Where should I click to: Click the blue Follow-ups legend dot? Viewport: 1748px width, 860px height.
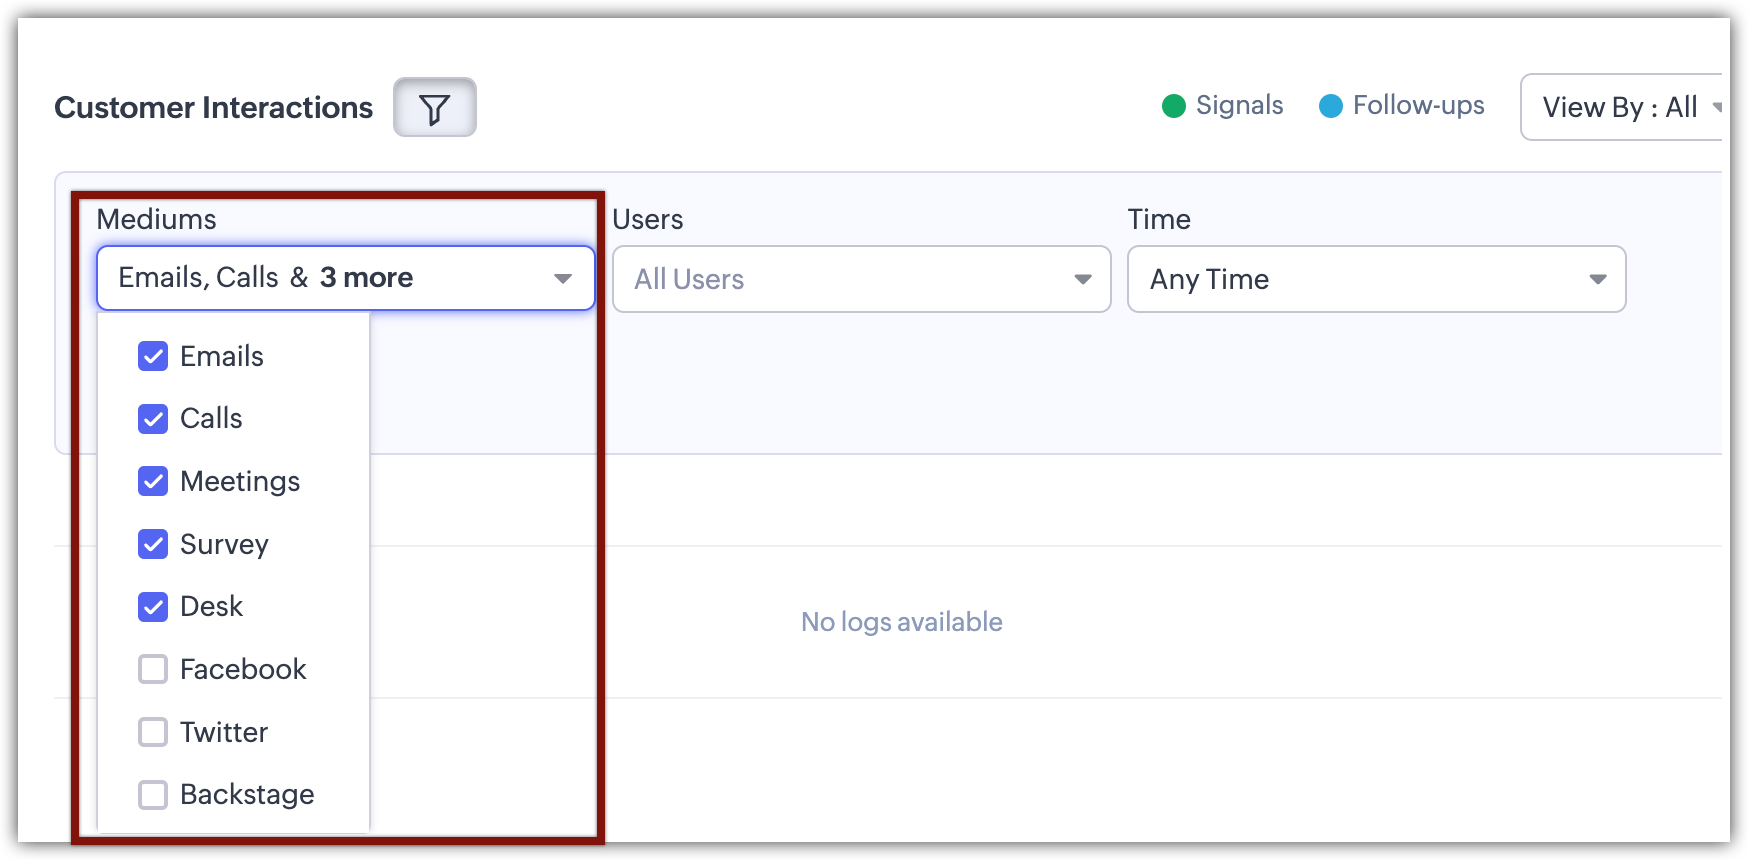1330,106
